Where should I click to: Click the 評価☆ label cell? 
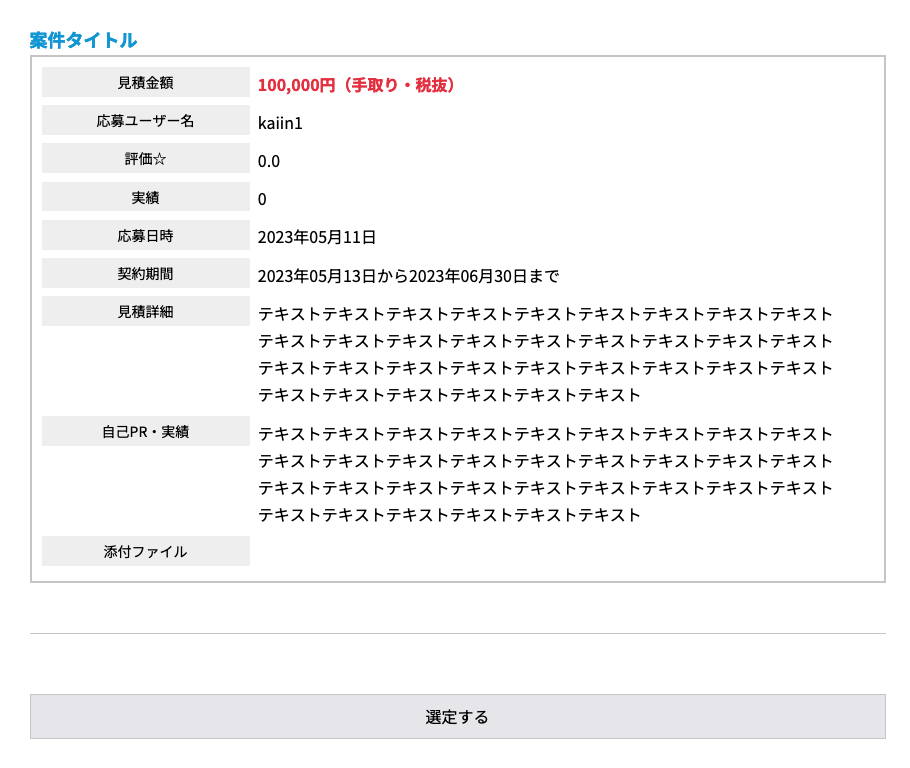click(x=145, y=159)
